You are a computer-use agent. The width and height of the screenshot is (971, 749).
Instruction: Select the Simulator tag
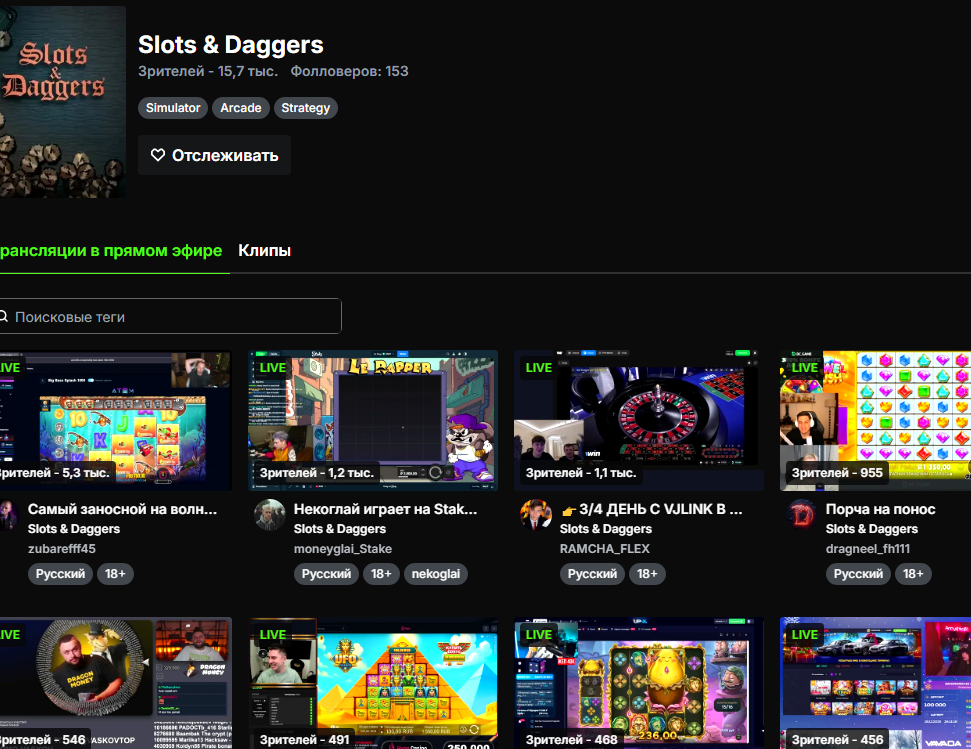pyautogui.click(x=173, y=108)
